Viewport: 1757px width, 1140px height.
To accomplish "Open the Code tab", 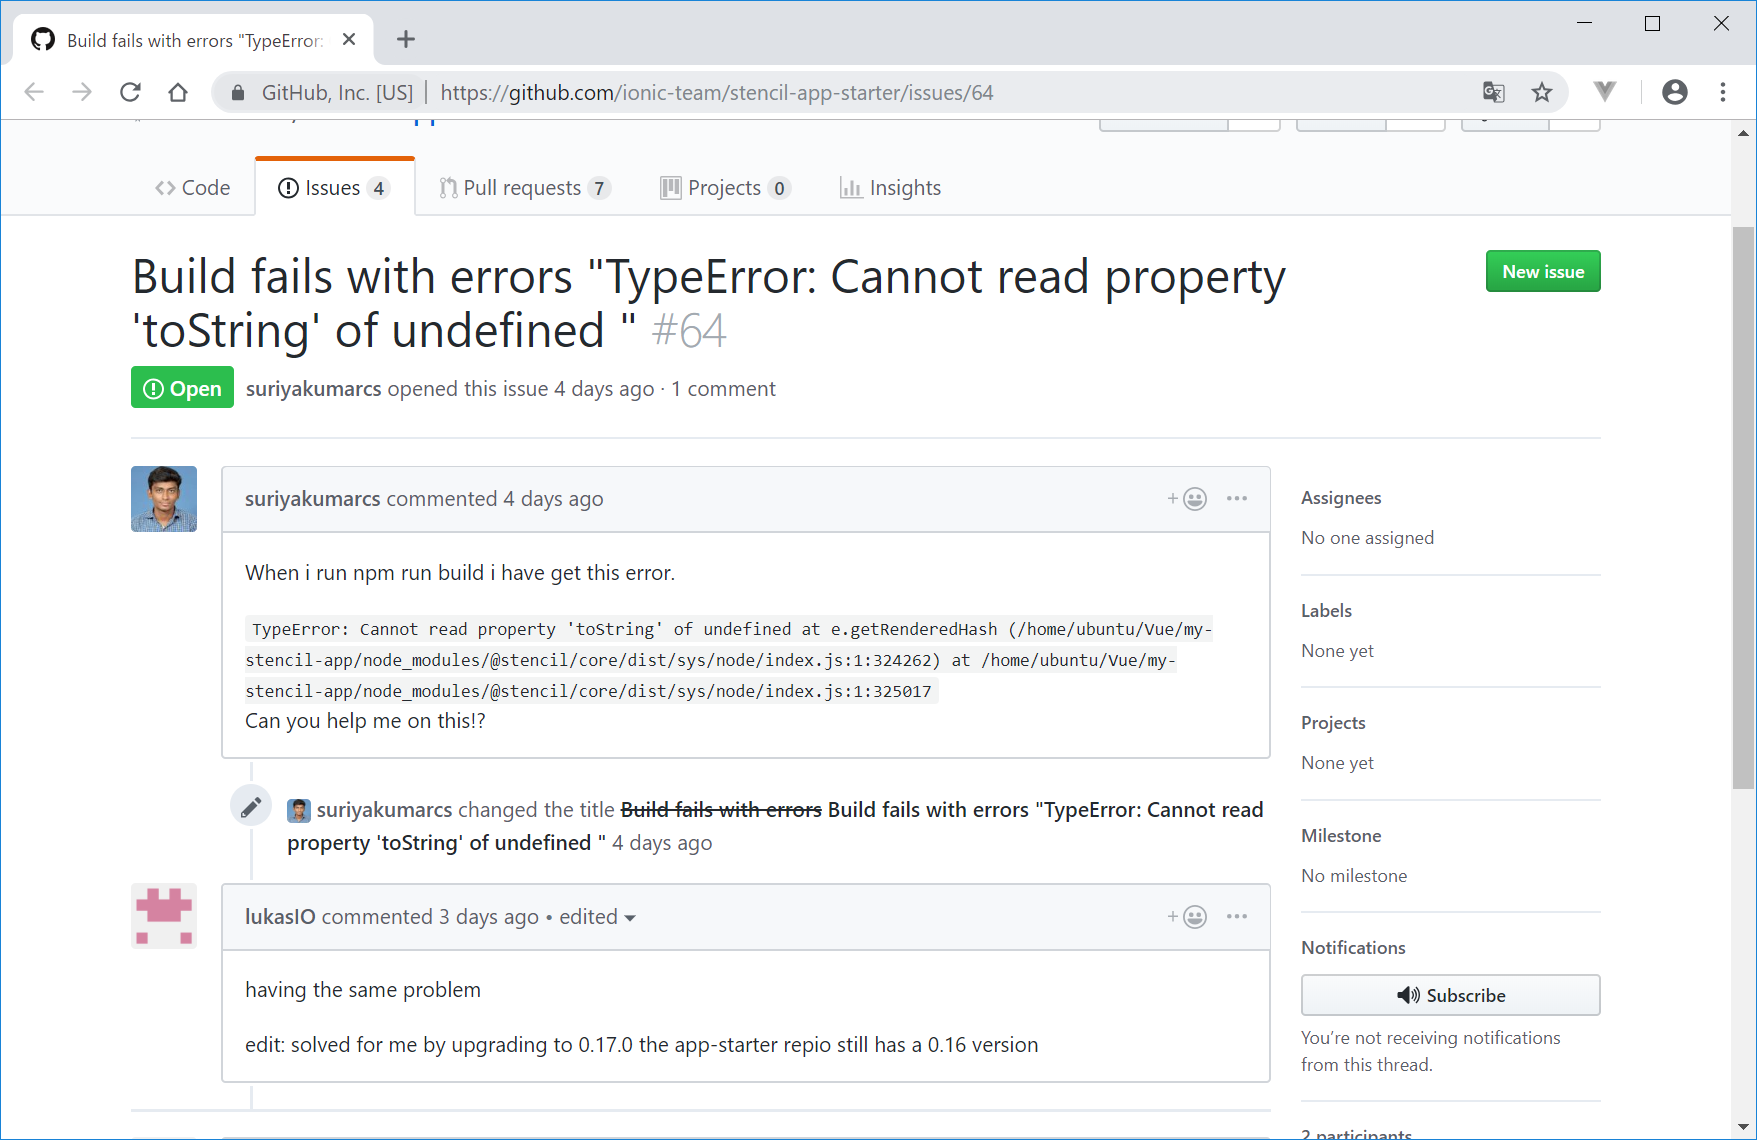I will (193, 188).
